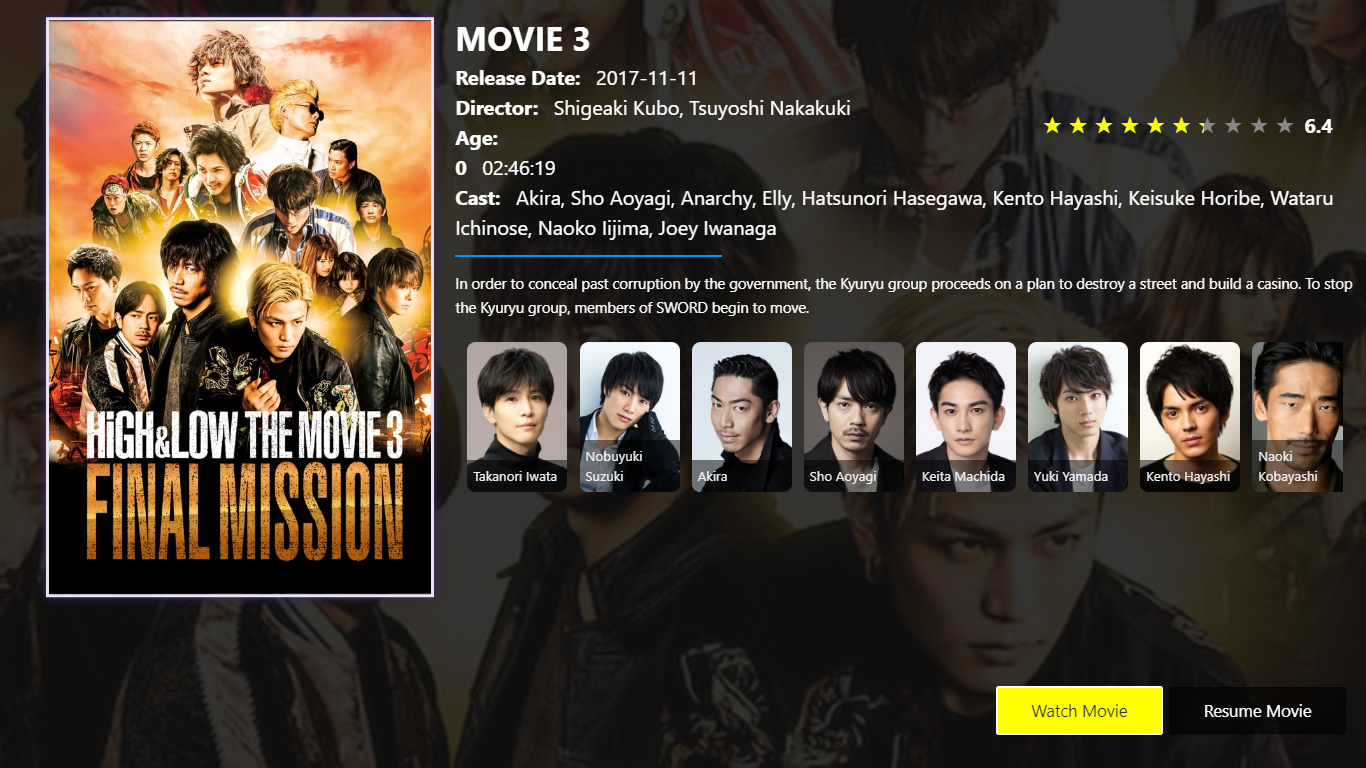Click the fifth yellow rating star

tap(1156, 126)
